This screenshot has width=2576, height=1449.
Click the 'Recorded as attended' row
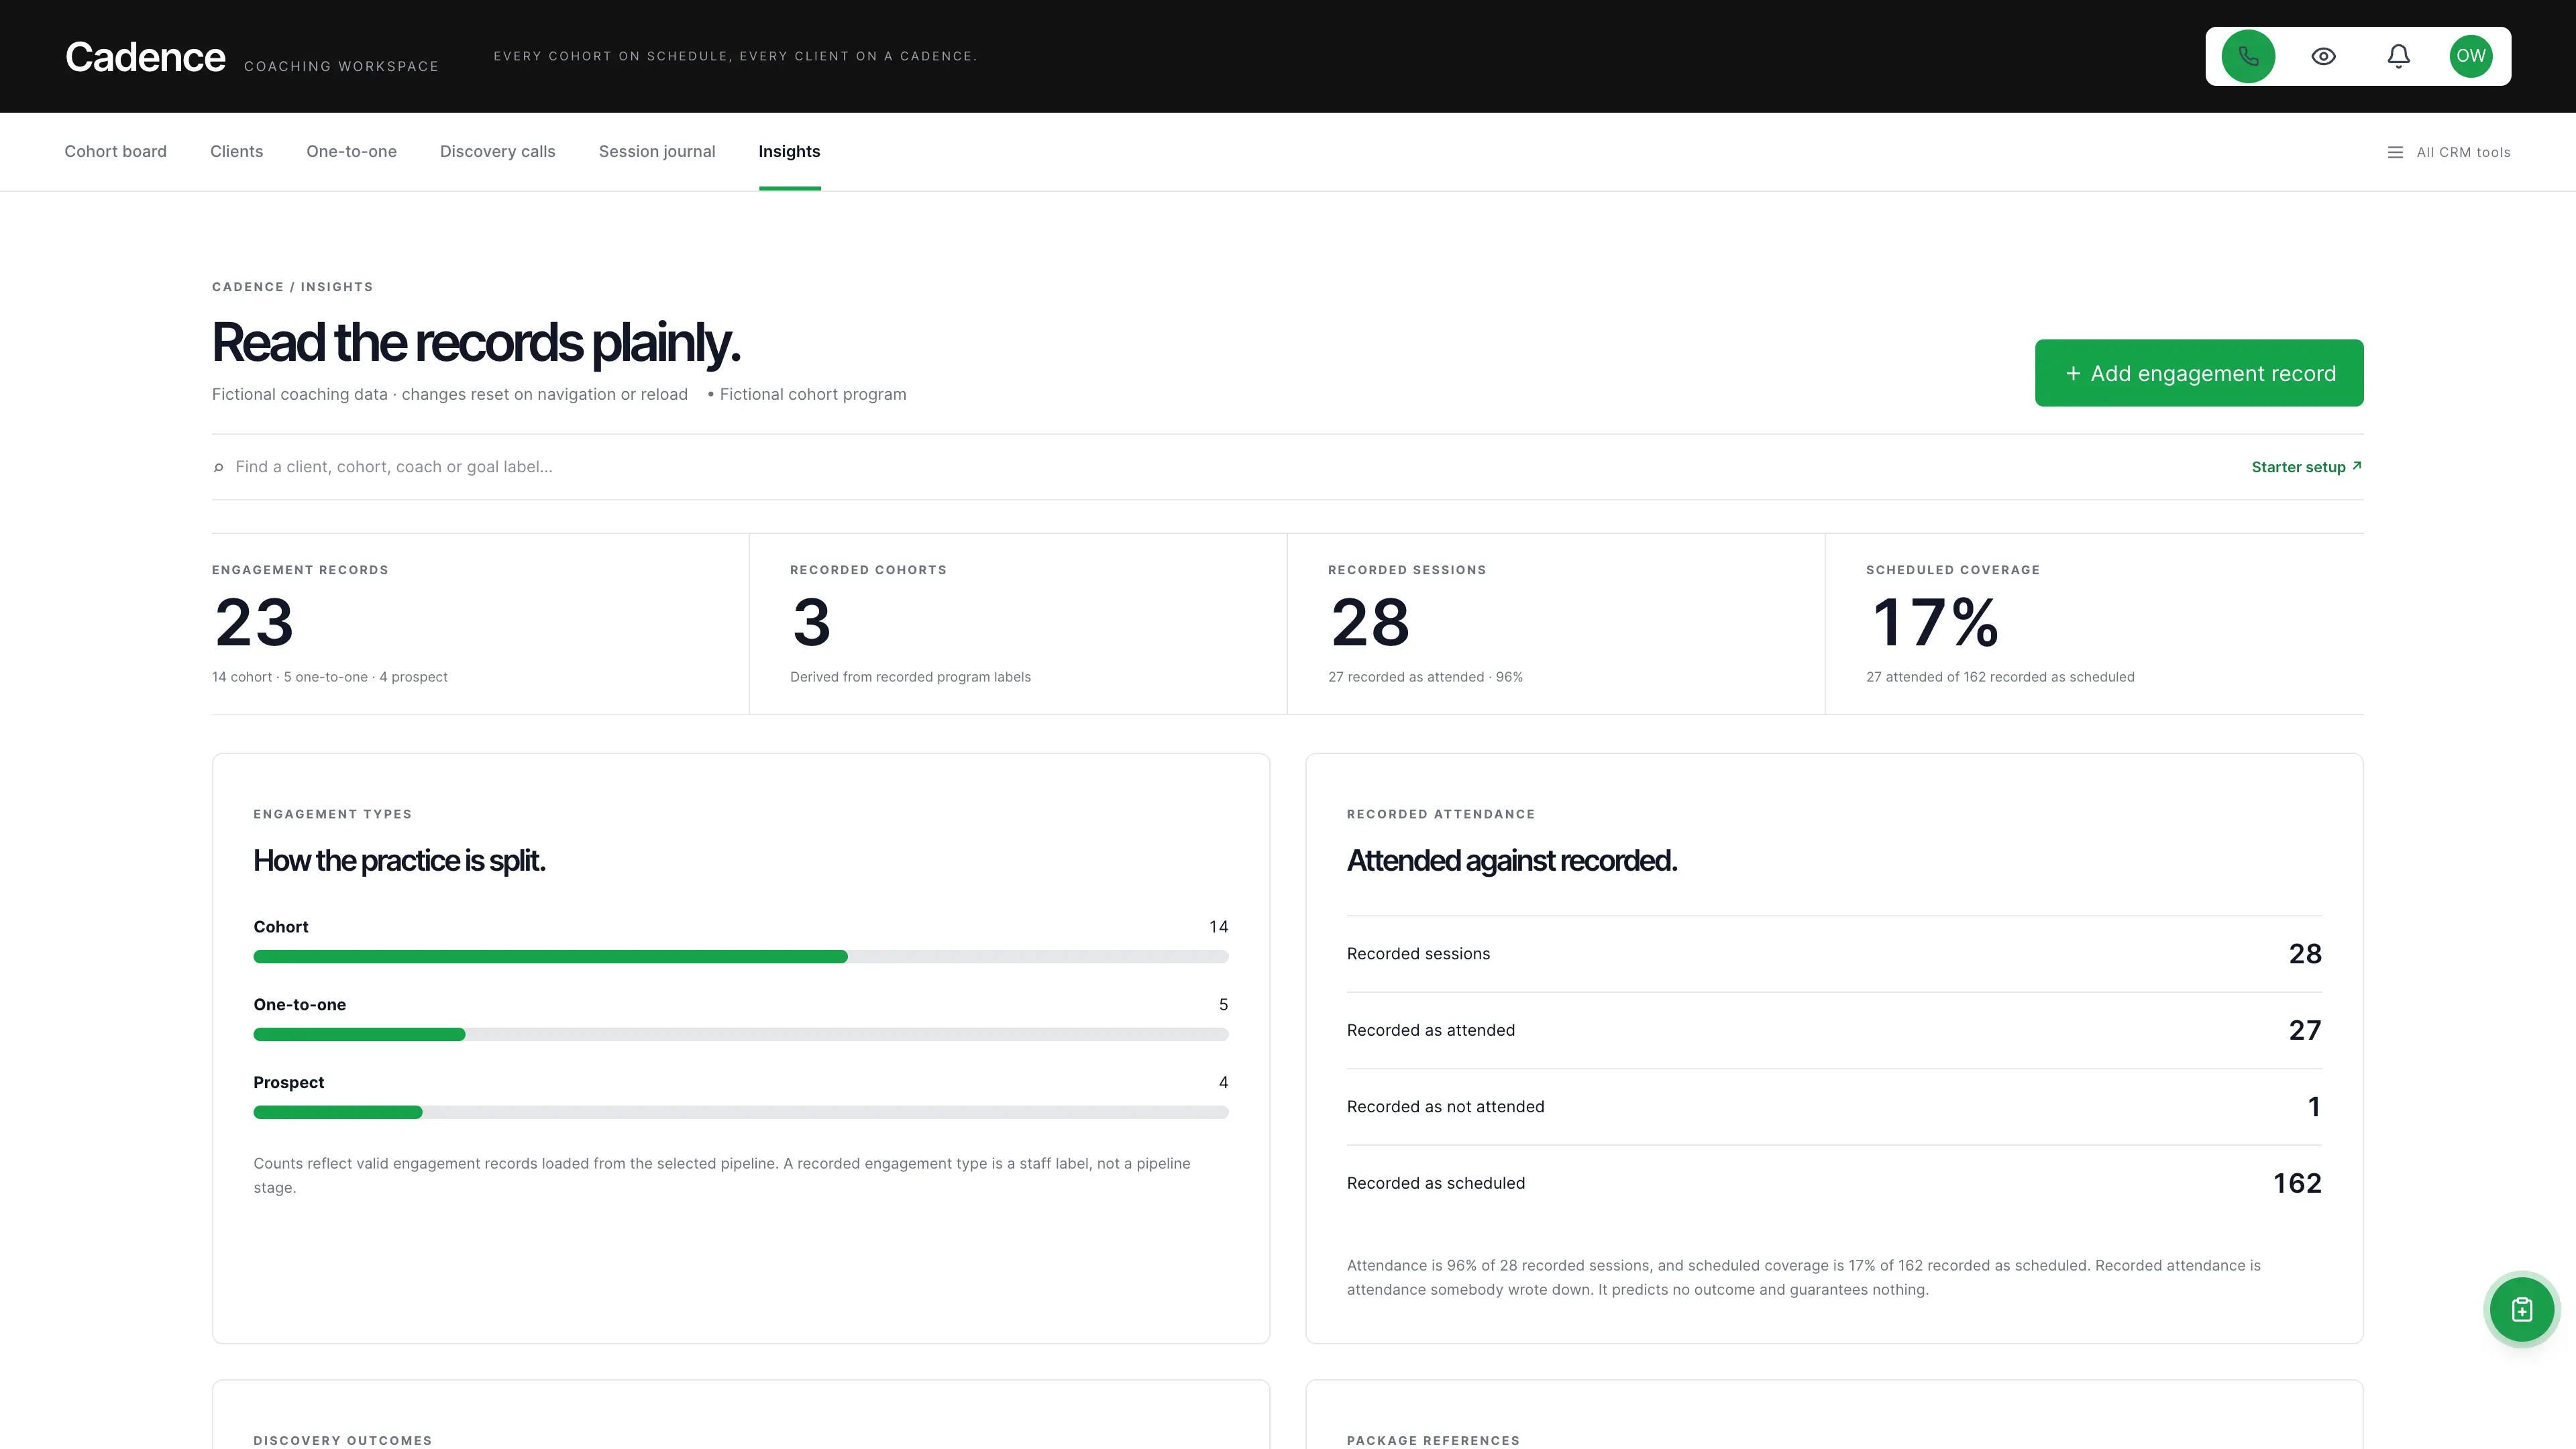click(x=1834, y=1030)
